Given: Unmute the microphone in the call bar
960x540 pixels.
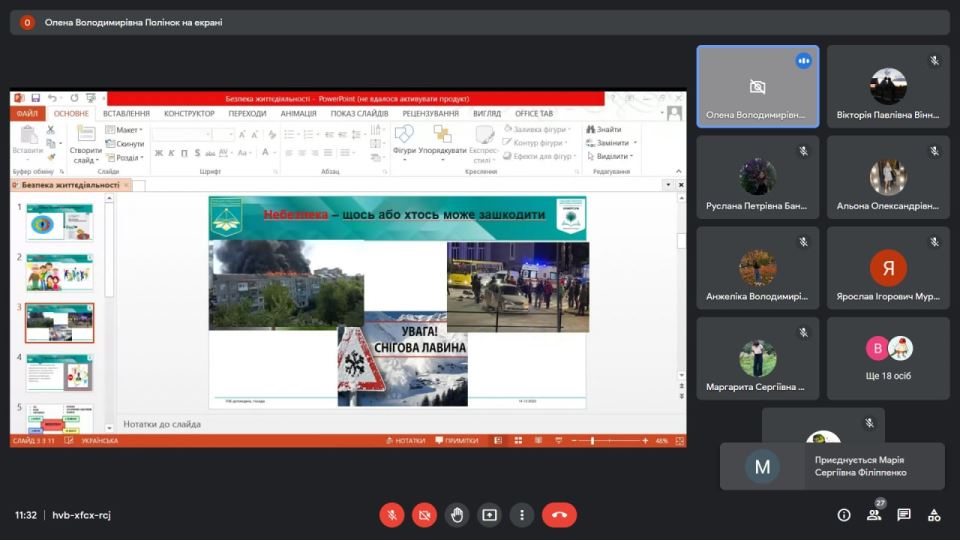Looking at the screenshot, I should coord(391,515).
